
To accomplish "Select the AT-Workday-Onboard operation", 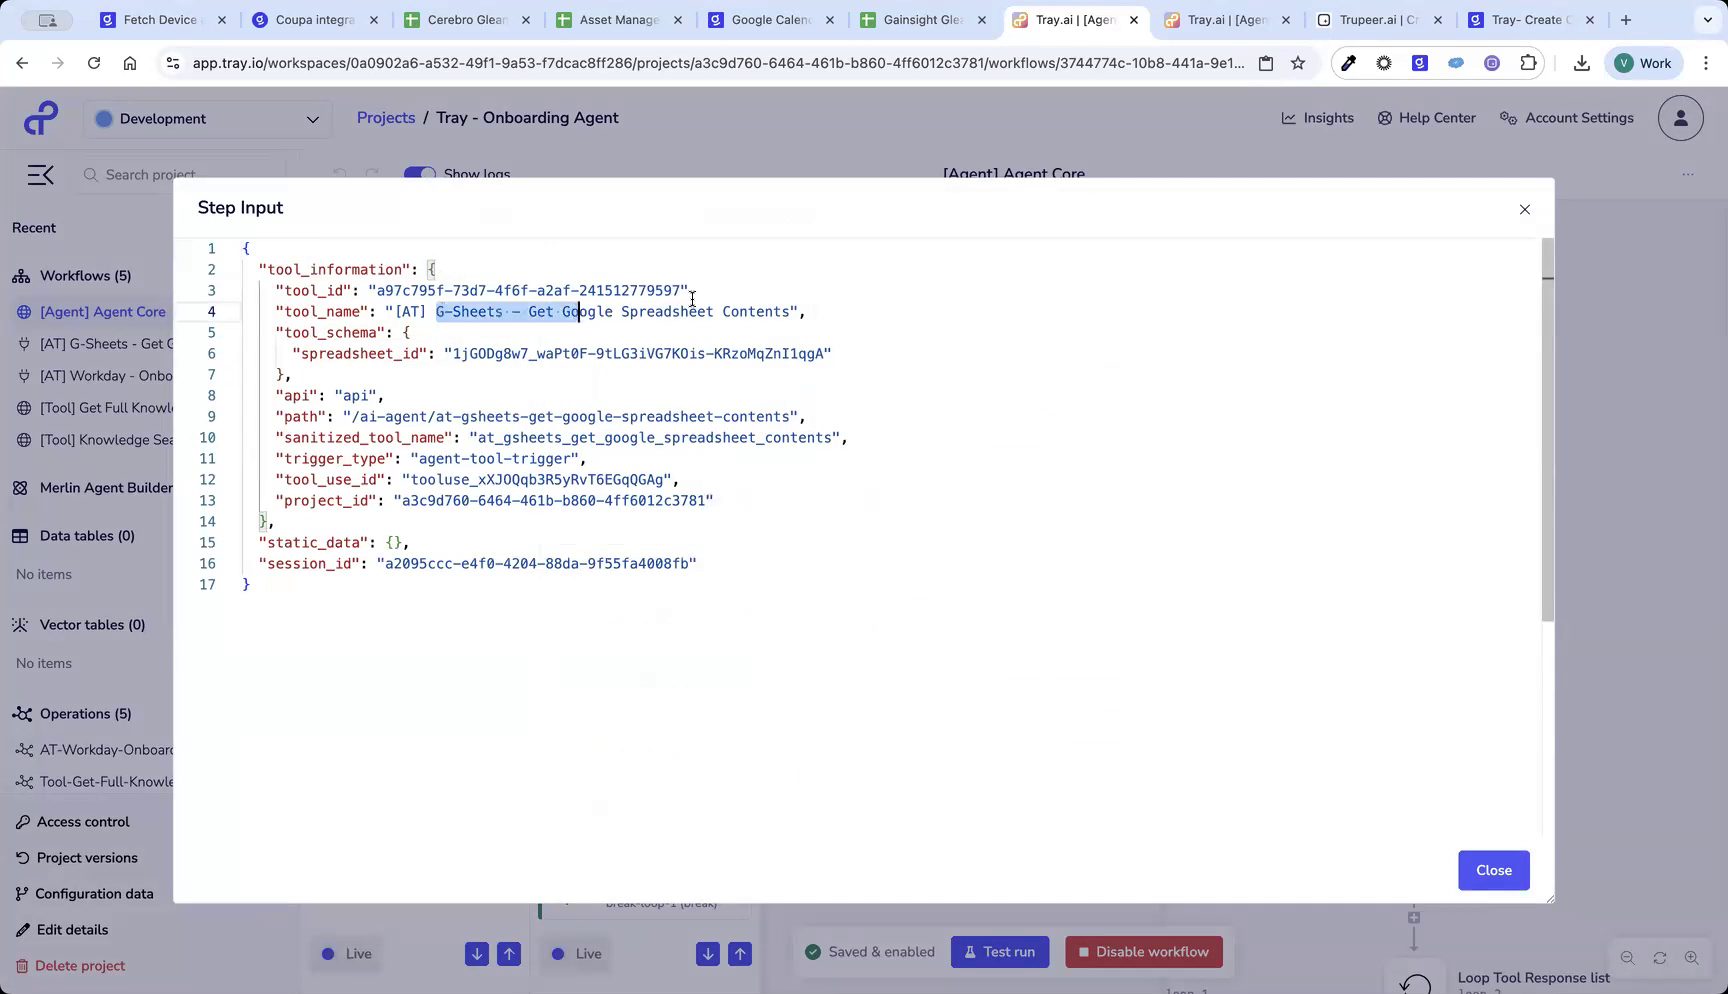I will [x=104, y=749].
